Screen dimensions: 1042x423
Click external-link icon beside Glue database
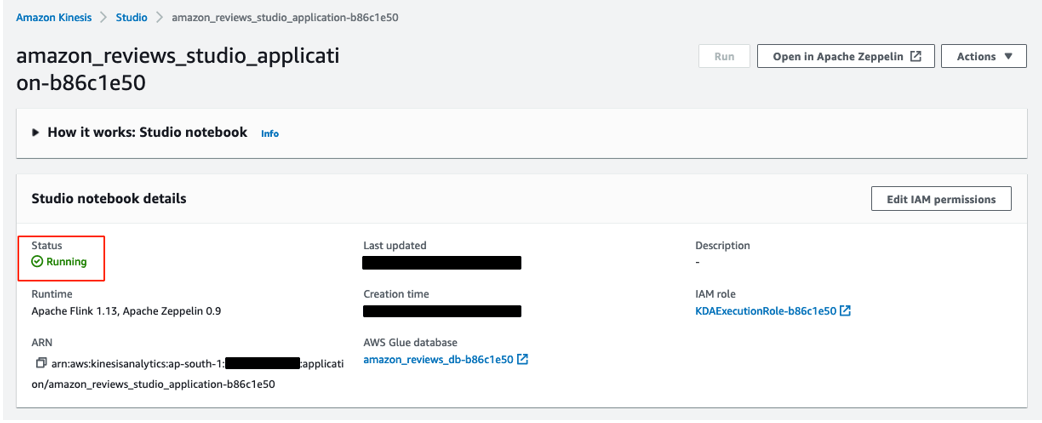click(522, 359)
